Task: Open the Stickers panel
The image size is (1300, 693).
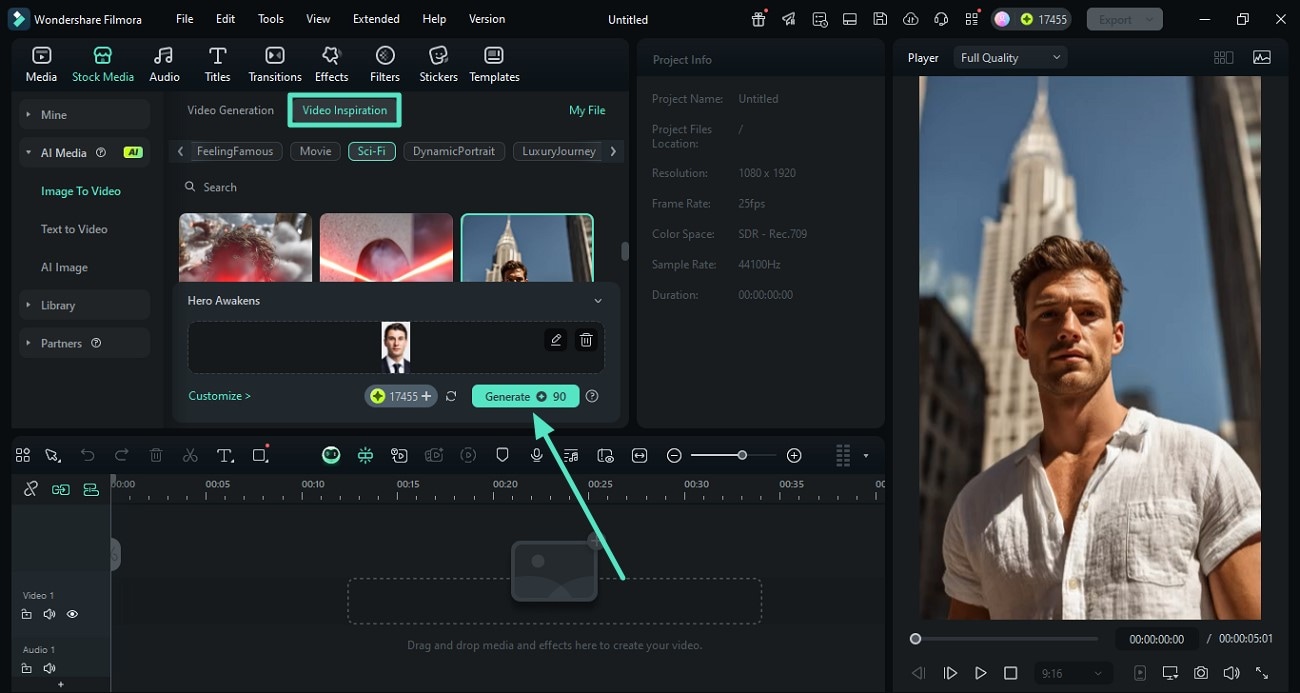Action: [x=438, y=64]
